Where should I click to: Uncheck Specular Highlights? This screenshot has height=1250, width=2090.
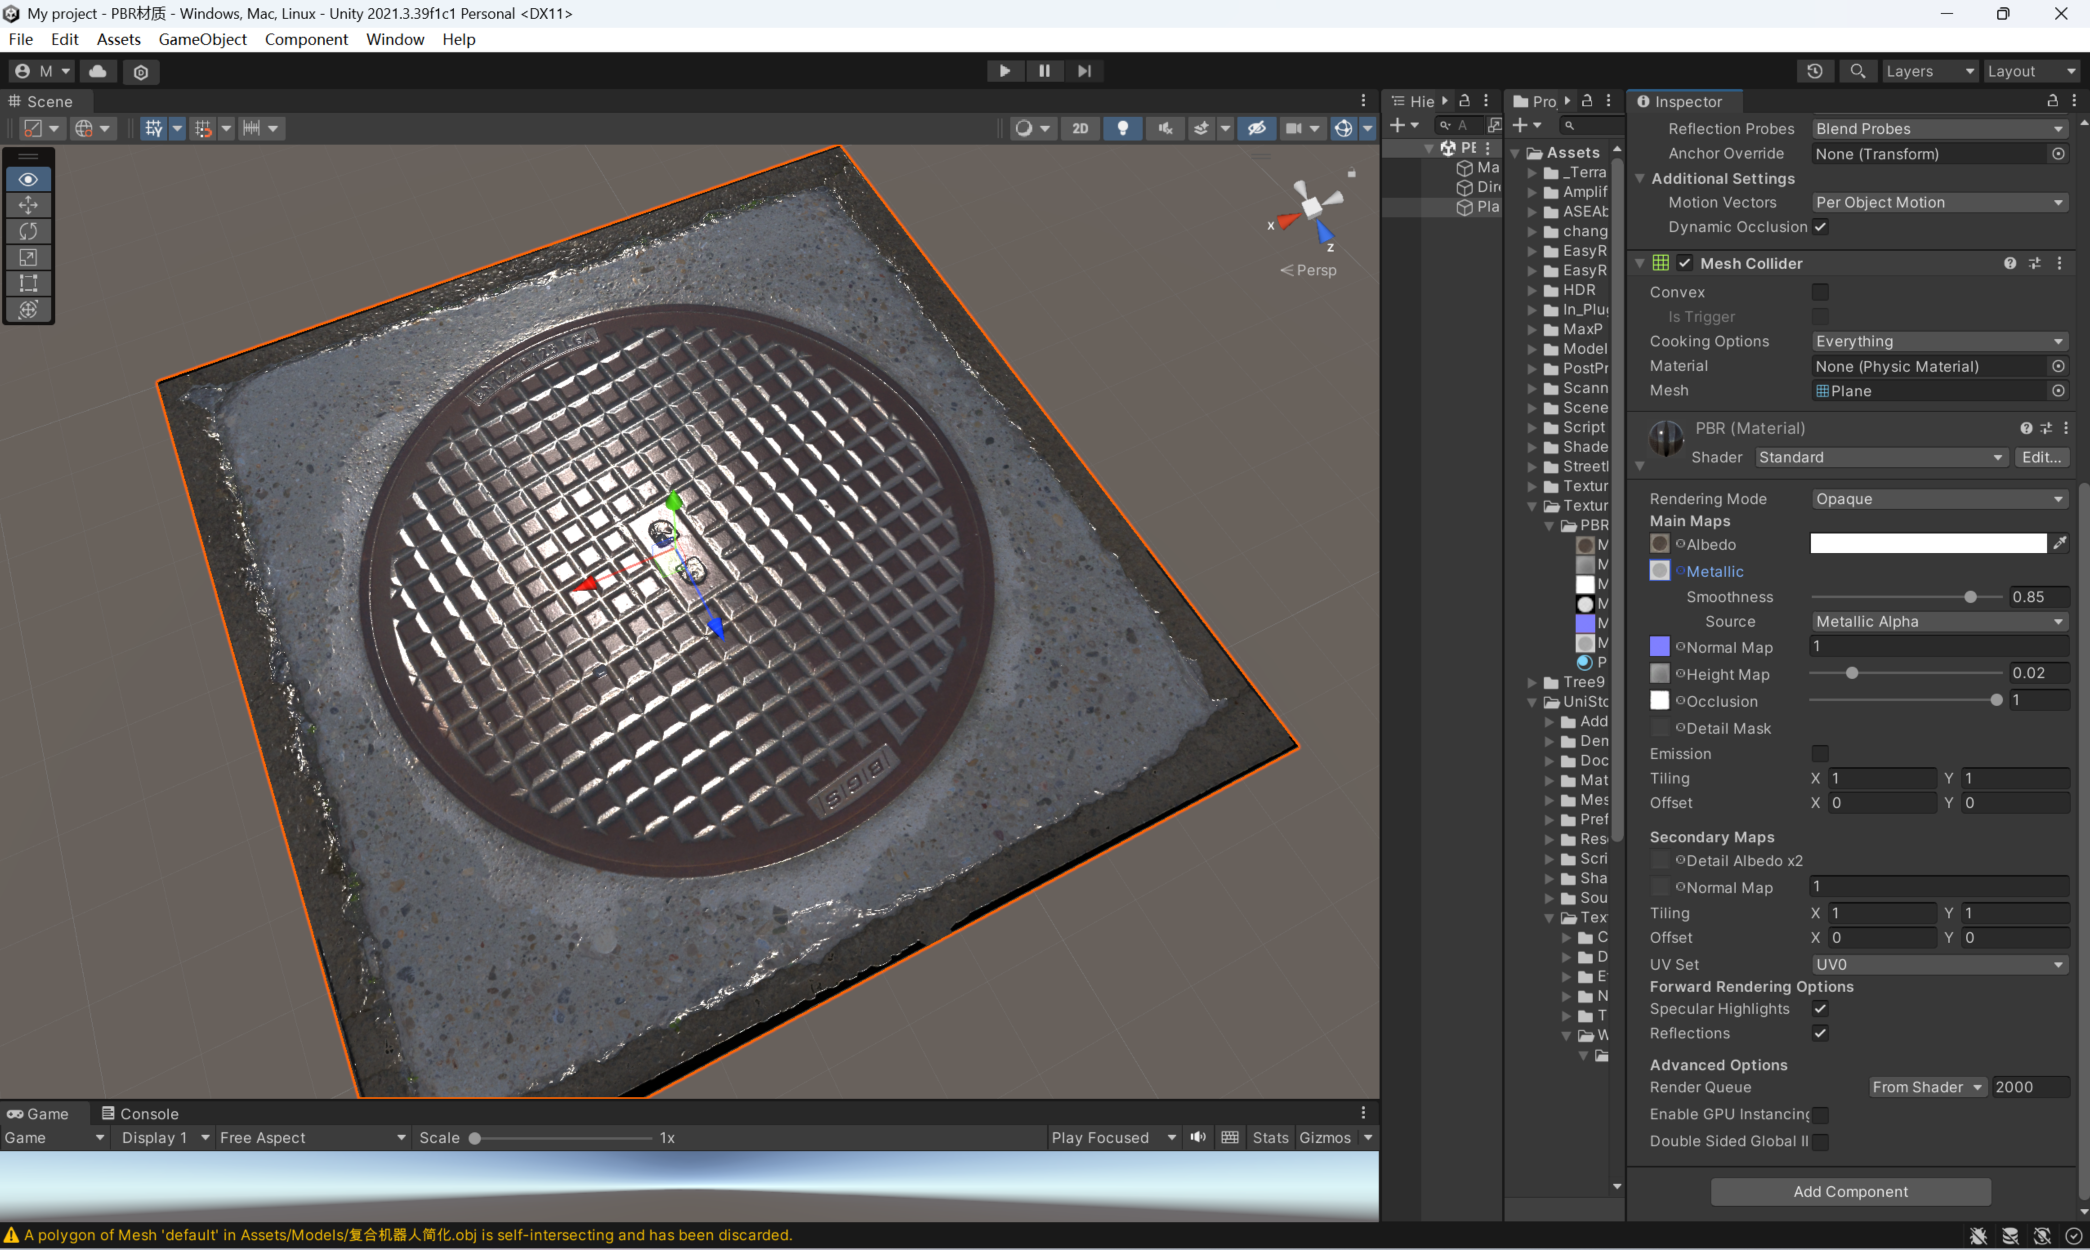[1820, 1009]
